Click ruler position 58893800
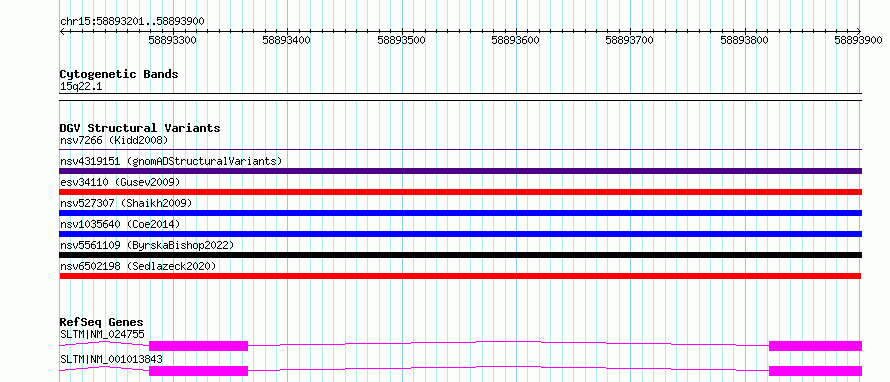 point(745,40)
